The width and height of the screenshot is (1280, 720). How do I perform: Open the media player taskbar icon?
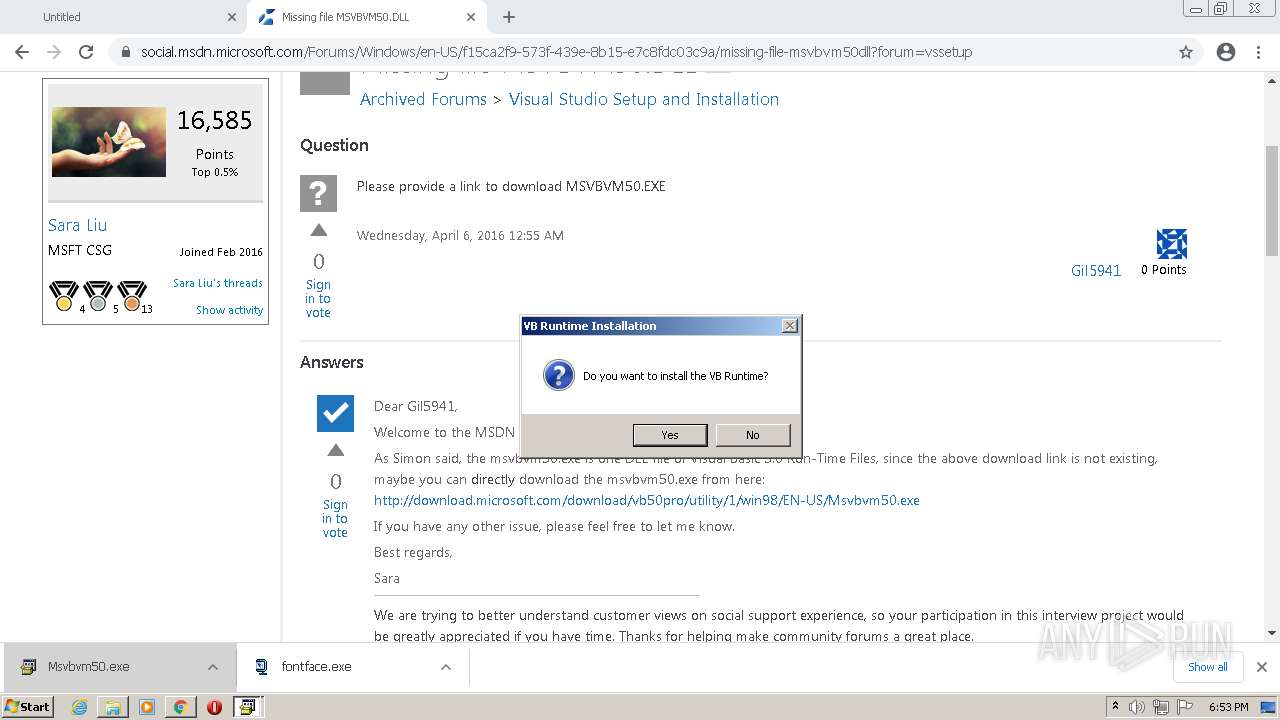147,707
